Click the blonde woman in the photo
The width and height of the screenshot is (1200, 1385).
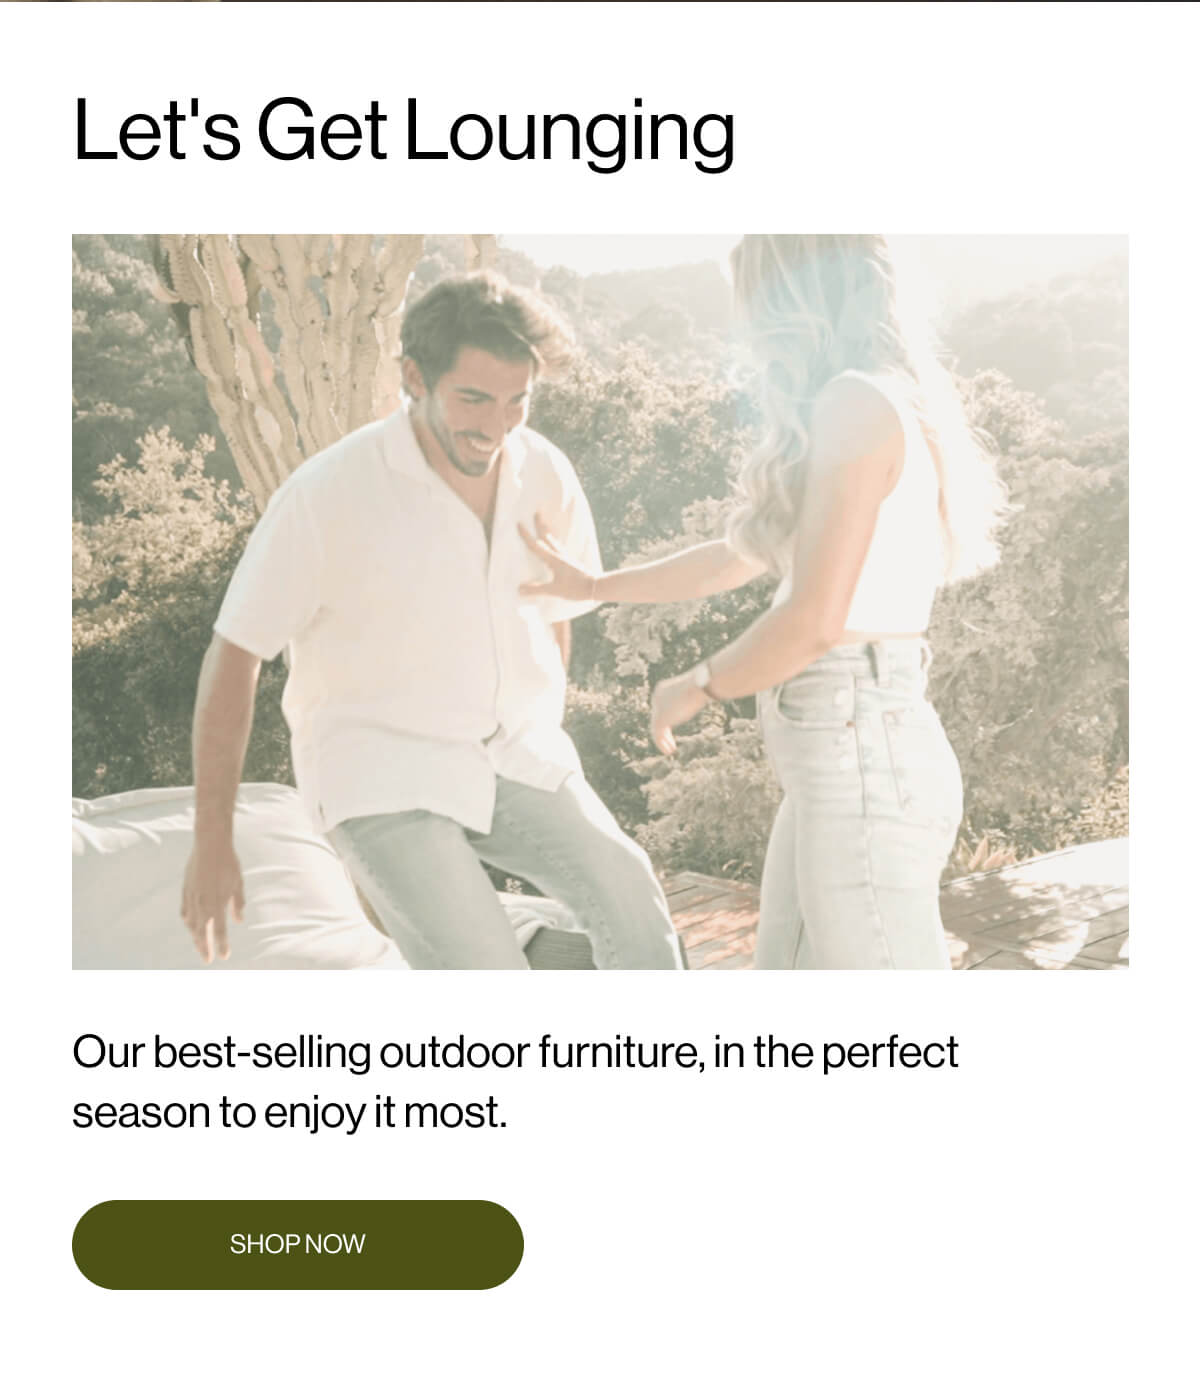tap(830, 600)
